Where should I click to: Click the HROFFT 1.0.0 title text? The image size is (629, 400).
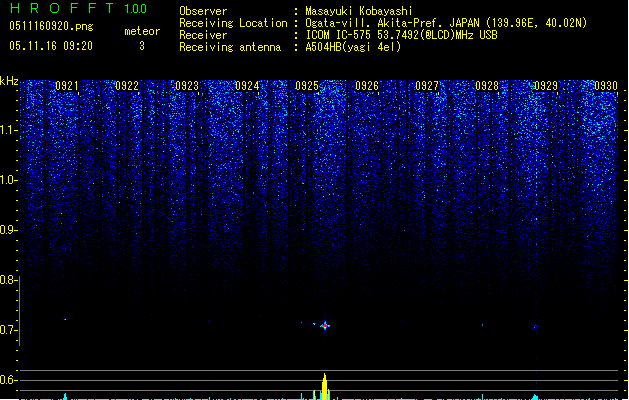coord(78,8)
